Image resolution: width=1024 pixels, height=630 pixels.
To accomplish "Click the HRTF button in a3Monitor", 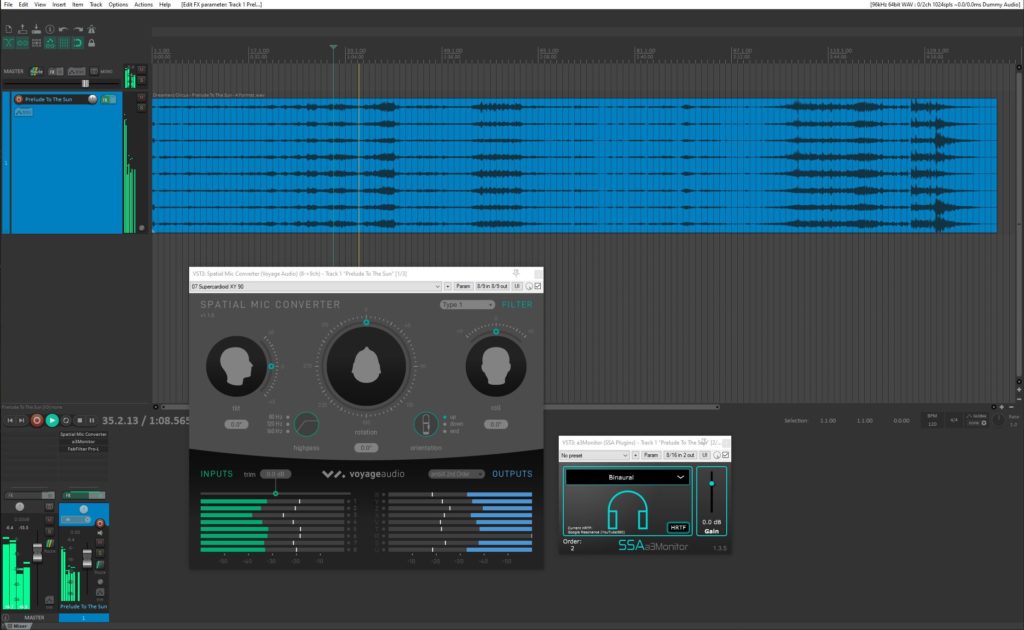I will [x=678, y=528].
